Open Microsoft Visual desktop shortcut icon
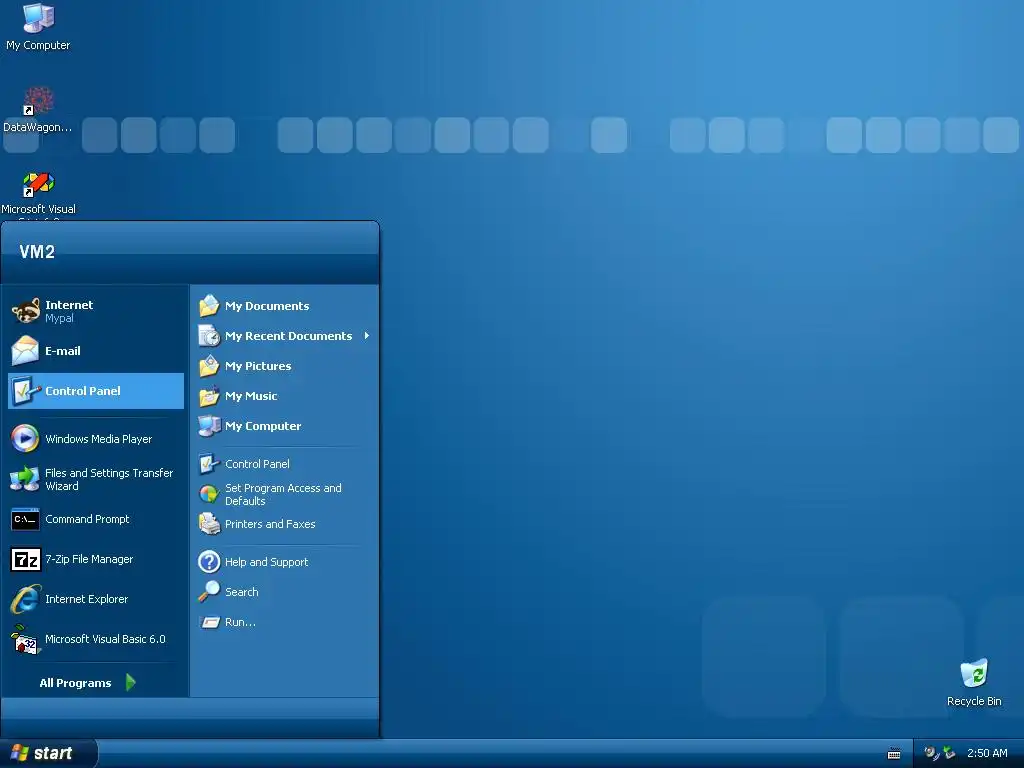 point(38,193)
